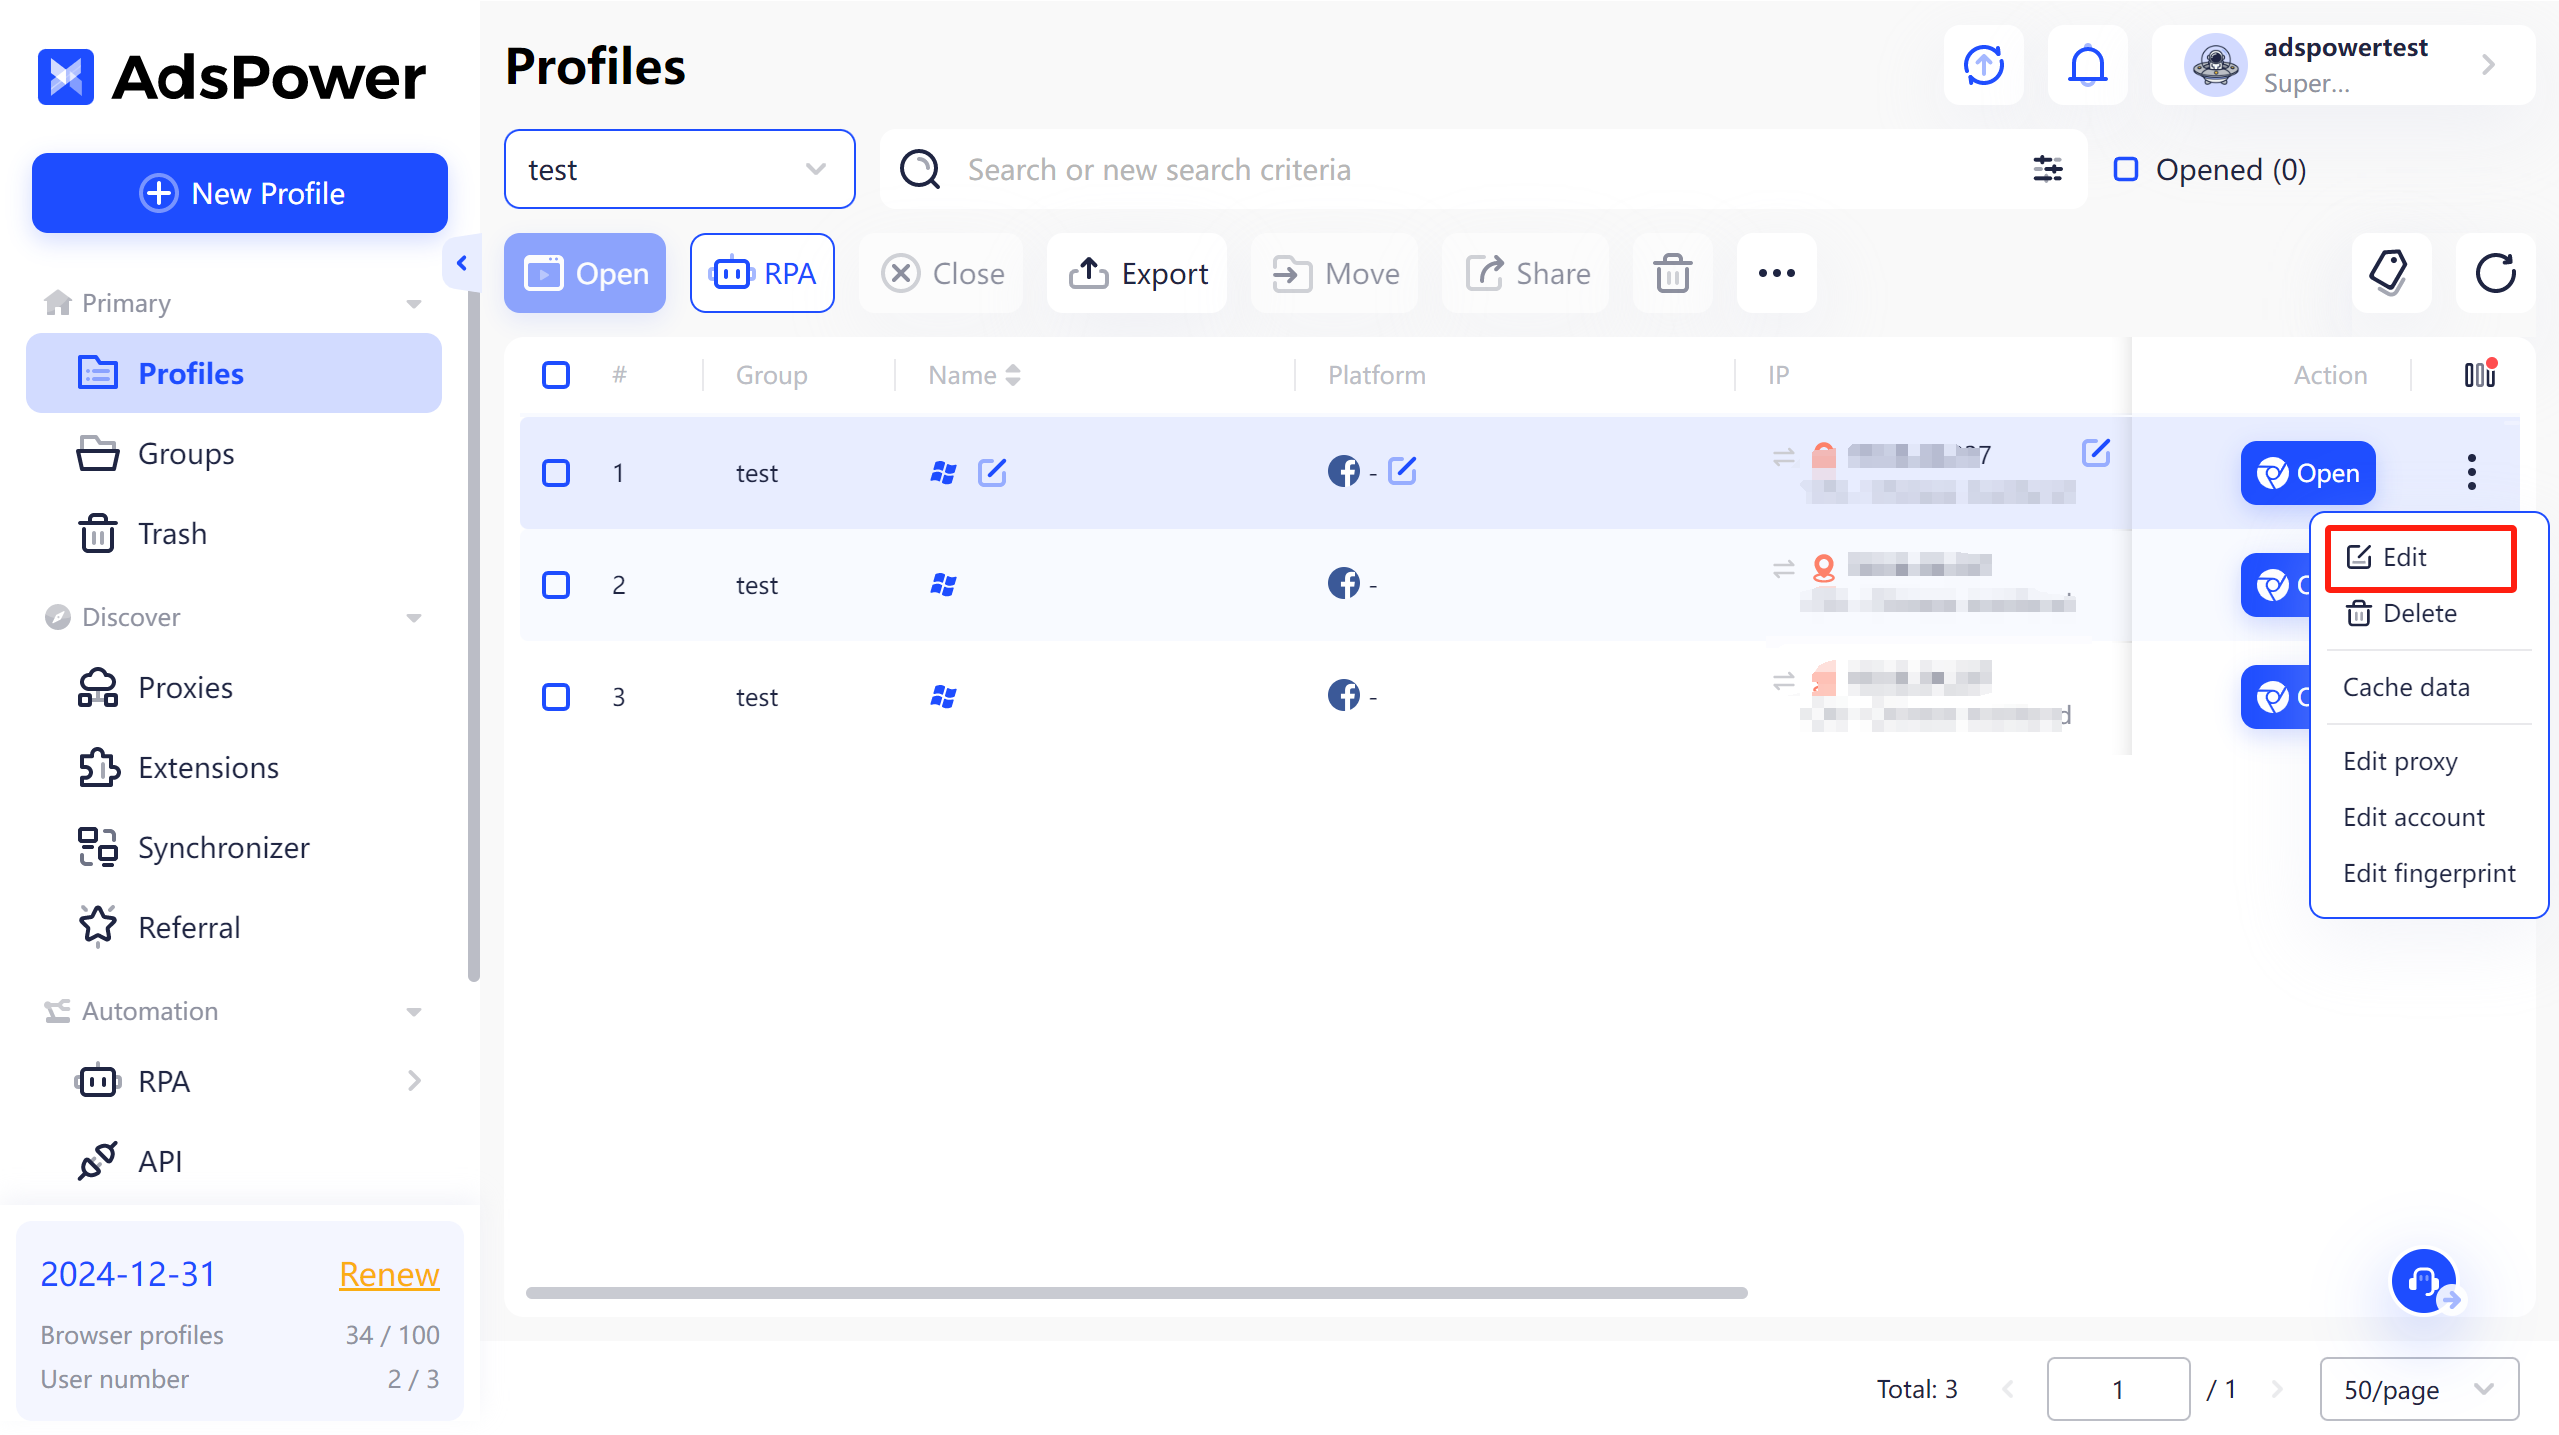Click the Close toolbar button
Viewport: 2559px width, 1435px height.
[x=941, y=273]
